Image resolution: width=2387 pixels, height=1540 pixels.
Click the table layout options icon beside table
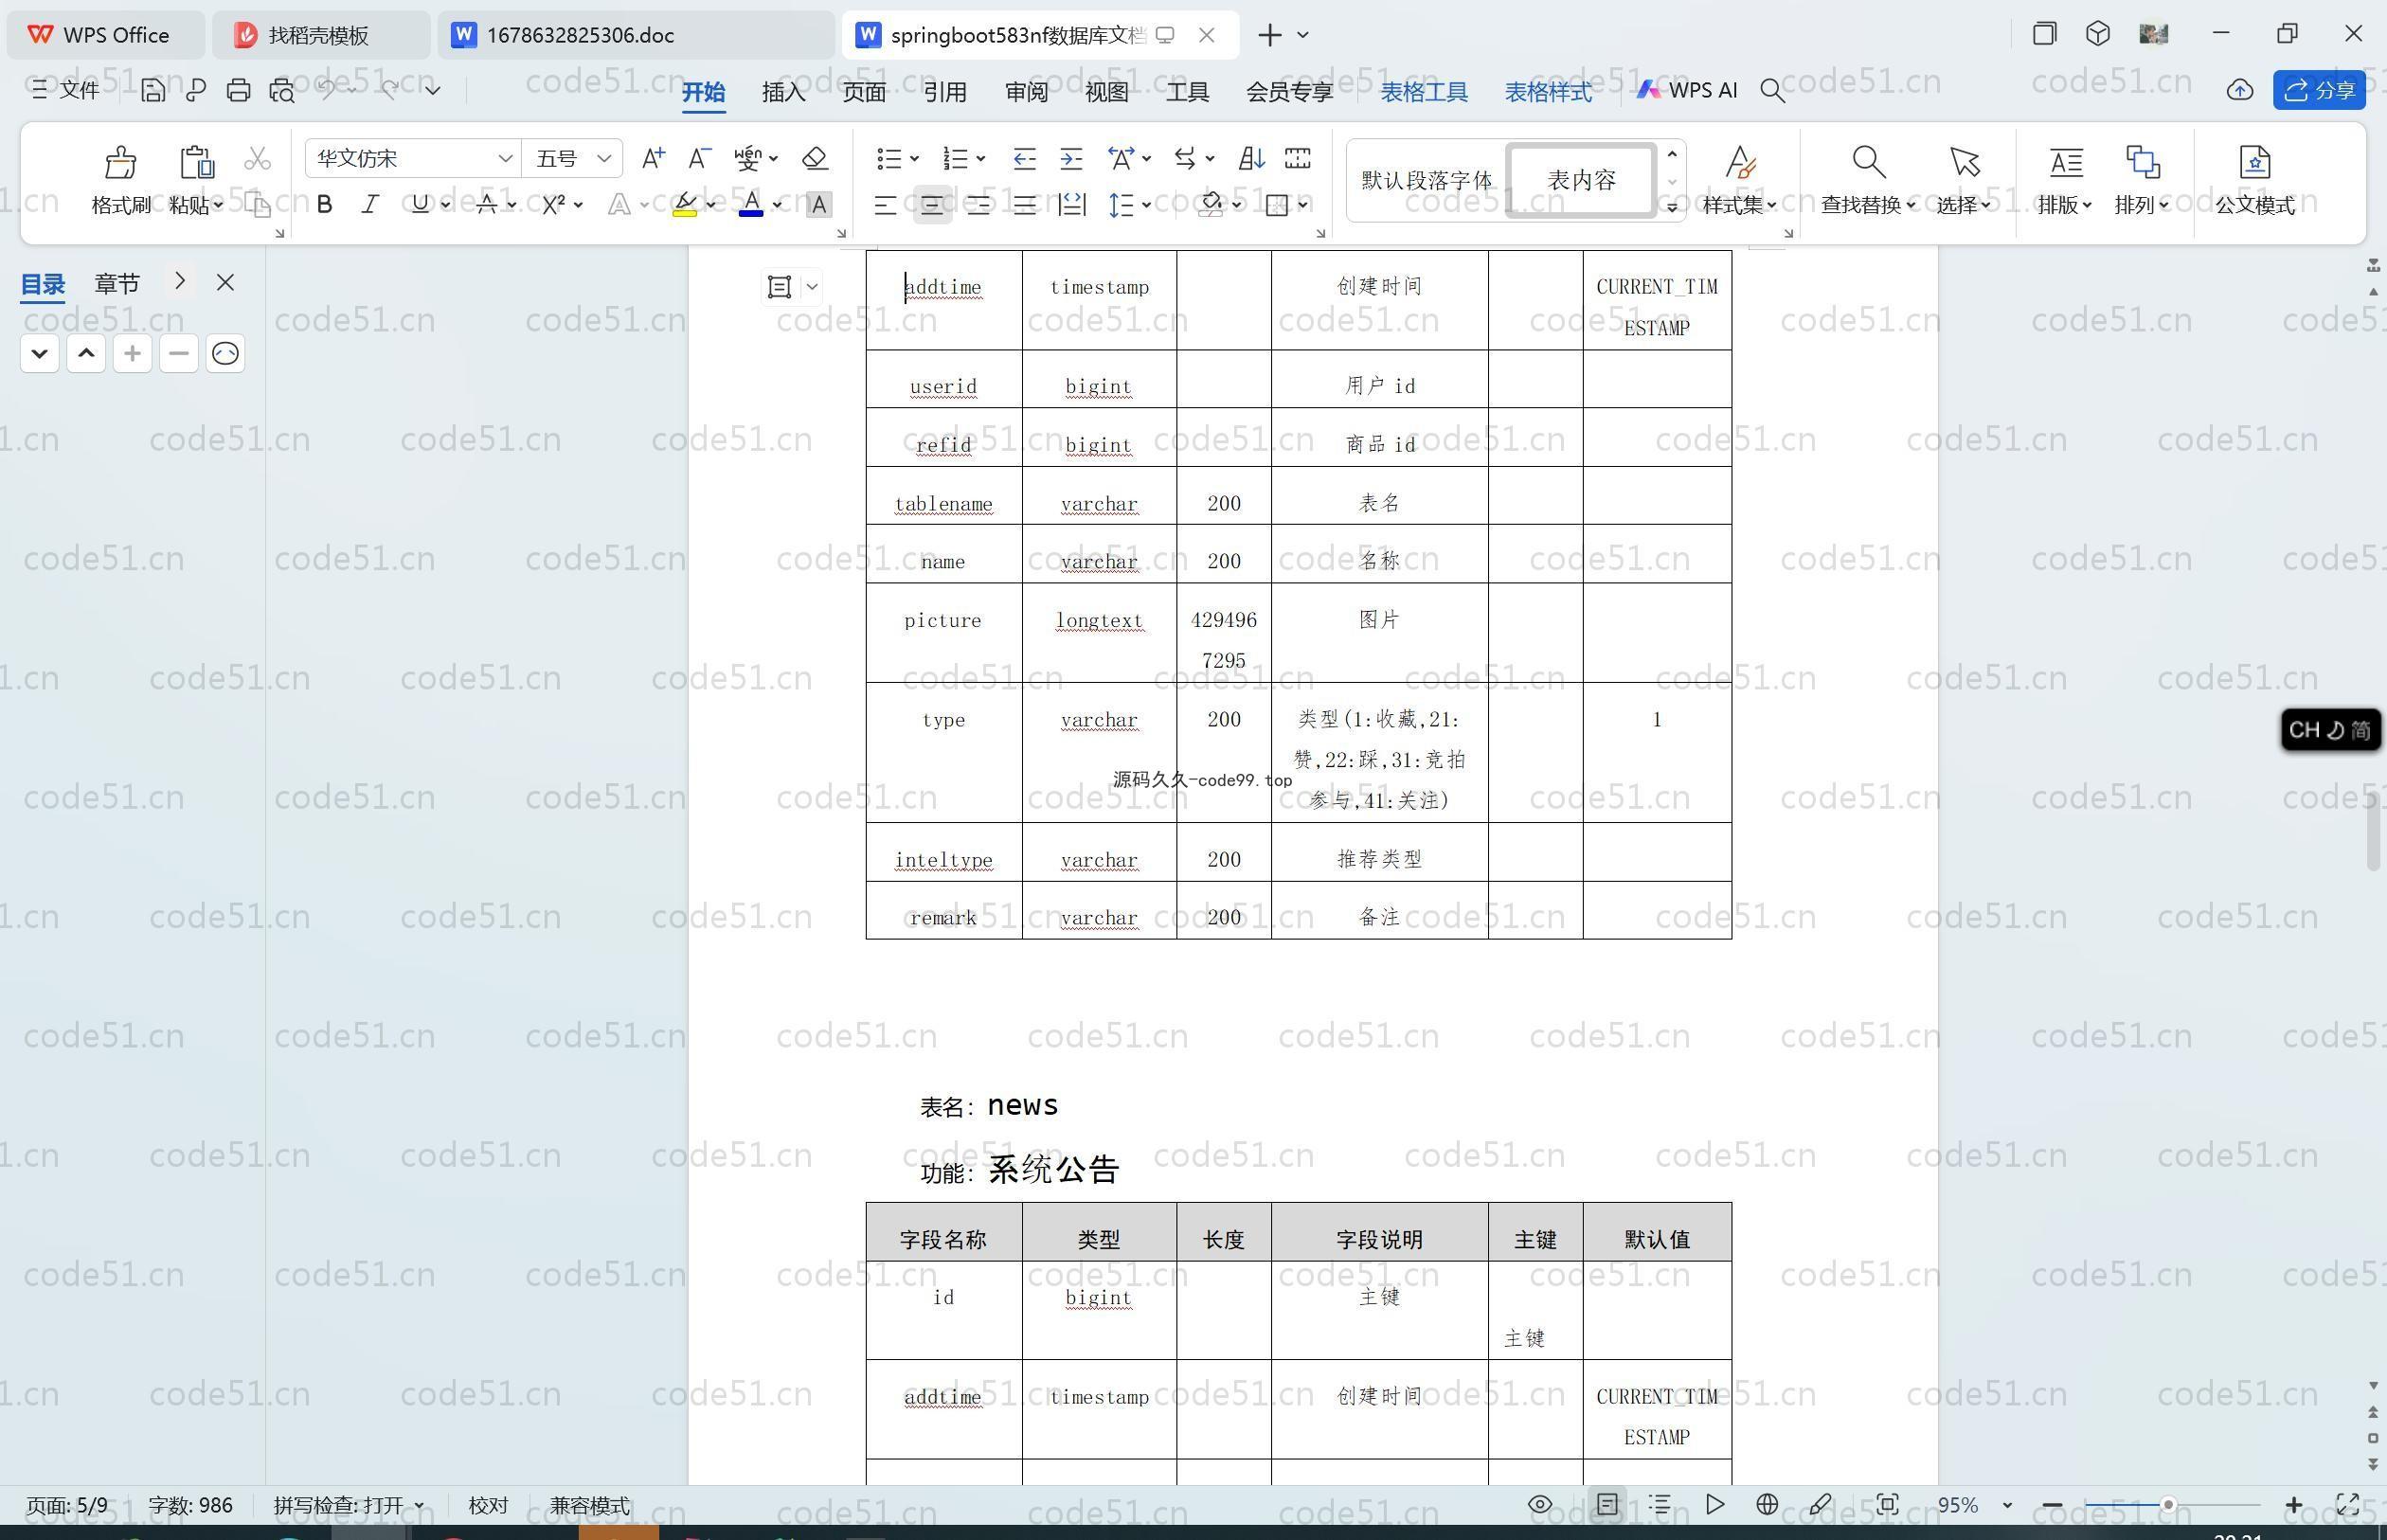[x=780, y=287]
